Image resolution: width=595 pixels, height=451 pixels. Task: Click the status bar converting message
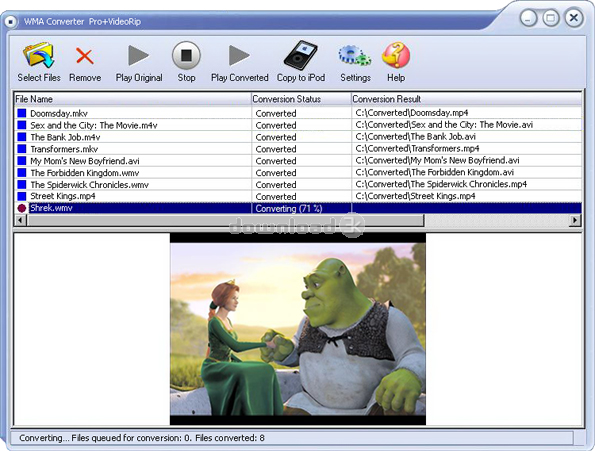coord(142,438)
